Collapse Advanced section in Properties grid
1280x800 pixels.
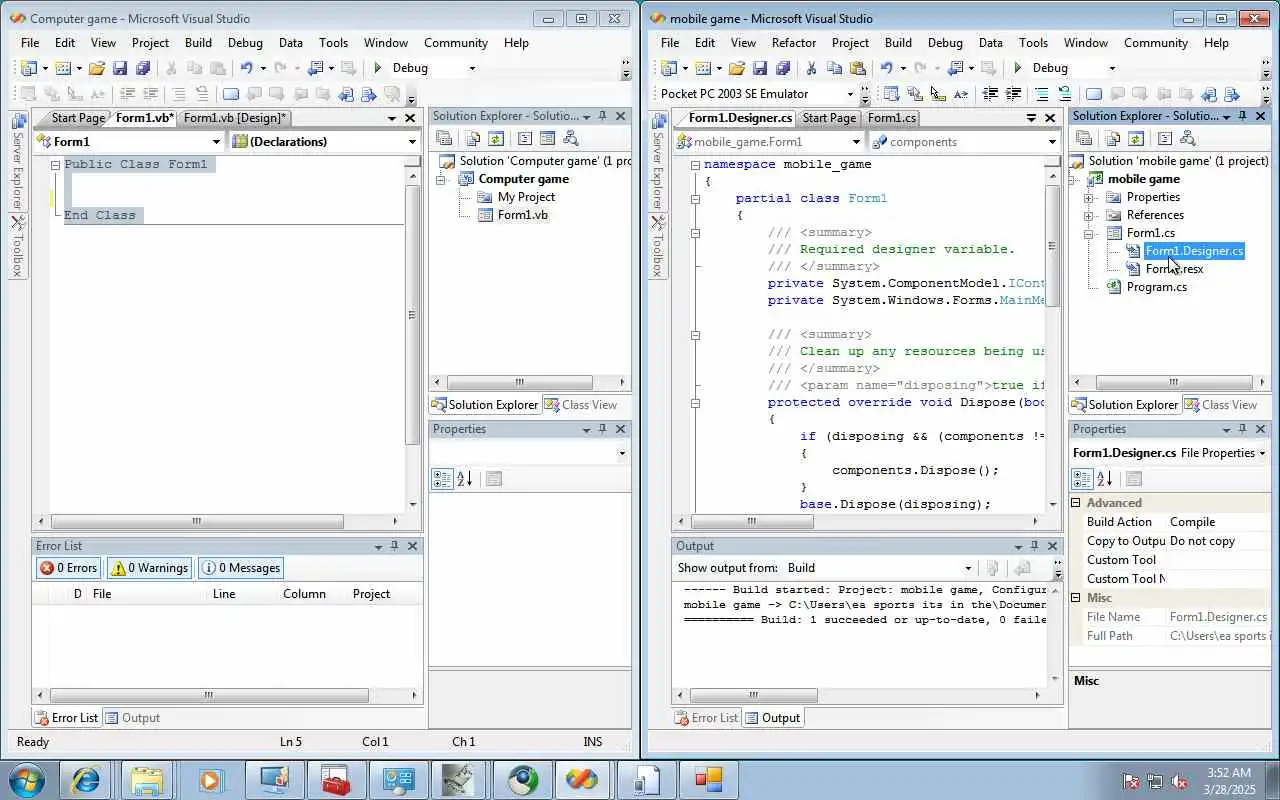point(1077,503)
